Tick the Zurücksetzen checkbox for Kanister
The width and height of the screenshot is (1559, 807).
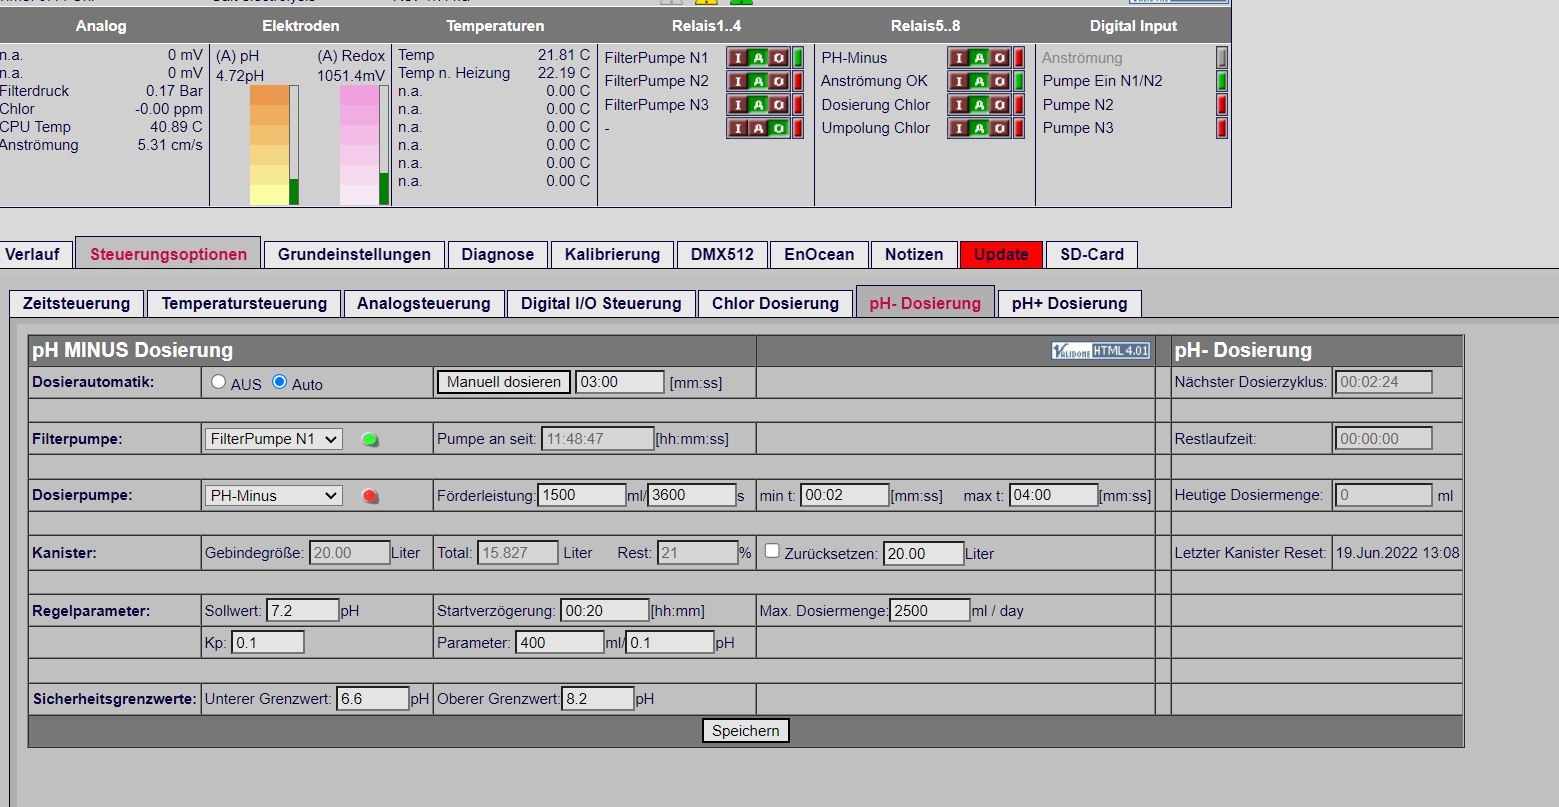772,551
